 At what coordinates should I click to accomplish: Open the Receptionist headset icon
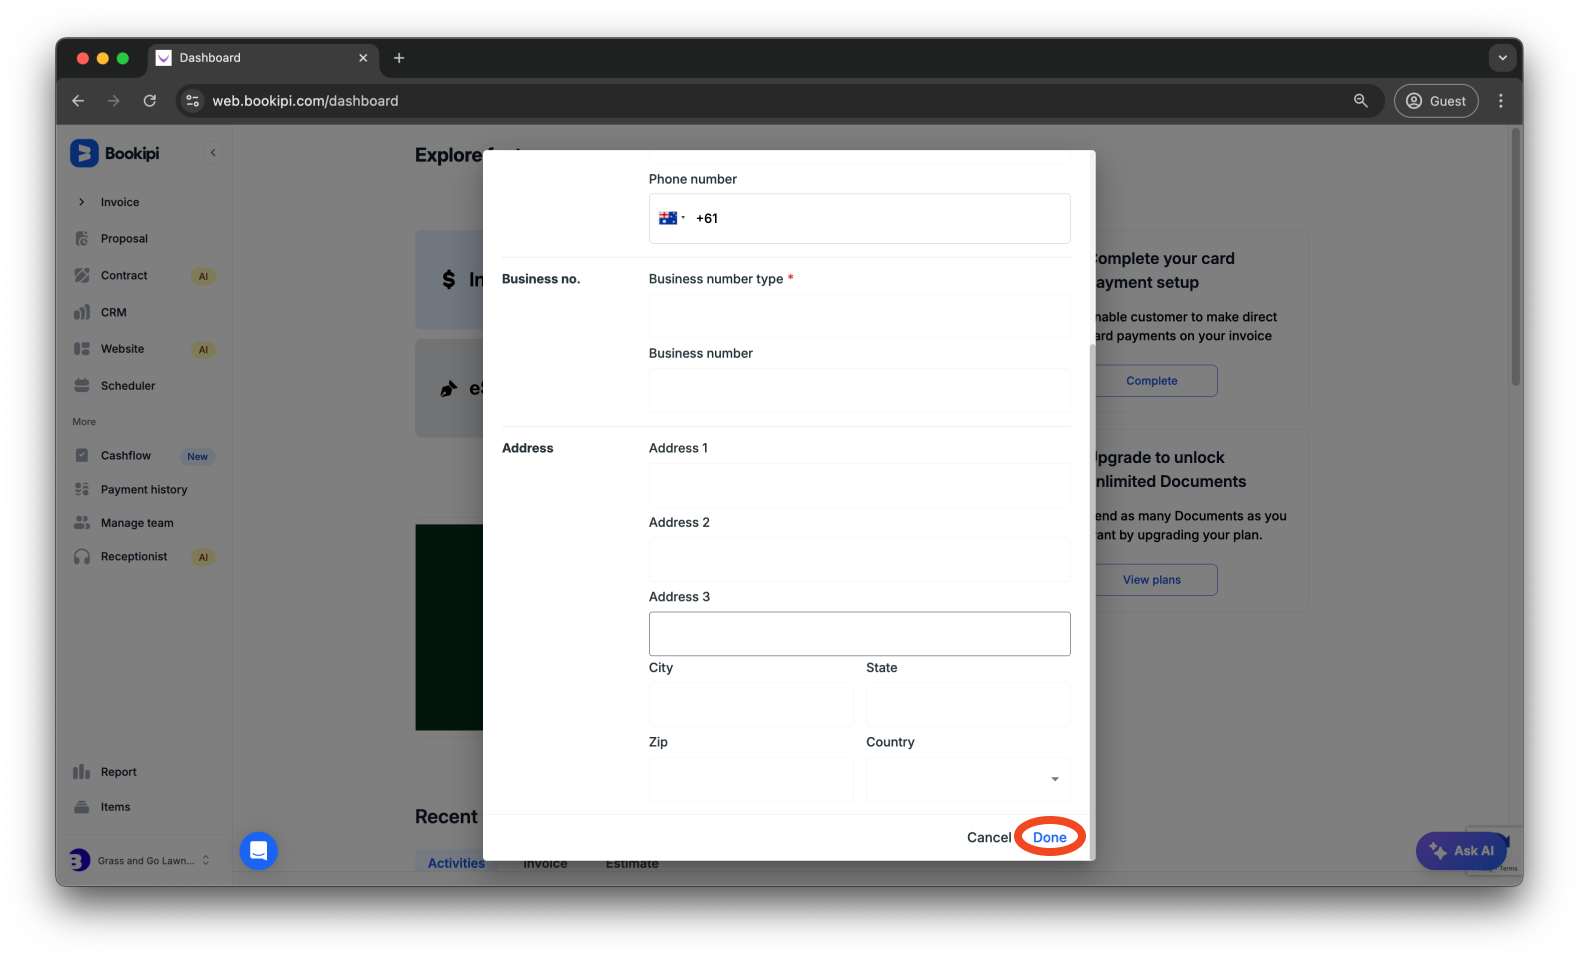(82, 556)
